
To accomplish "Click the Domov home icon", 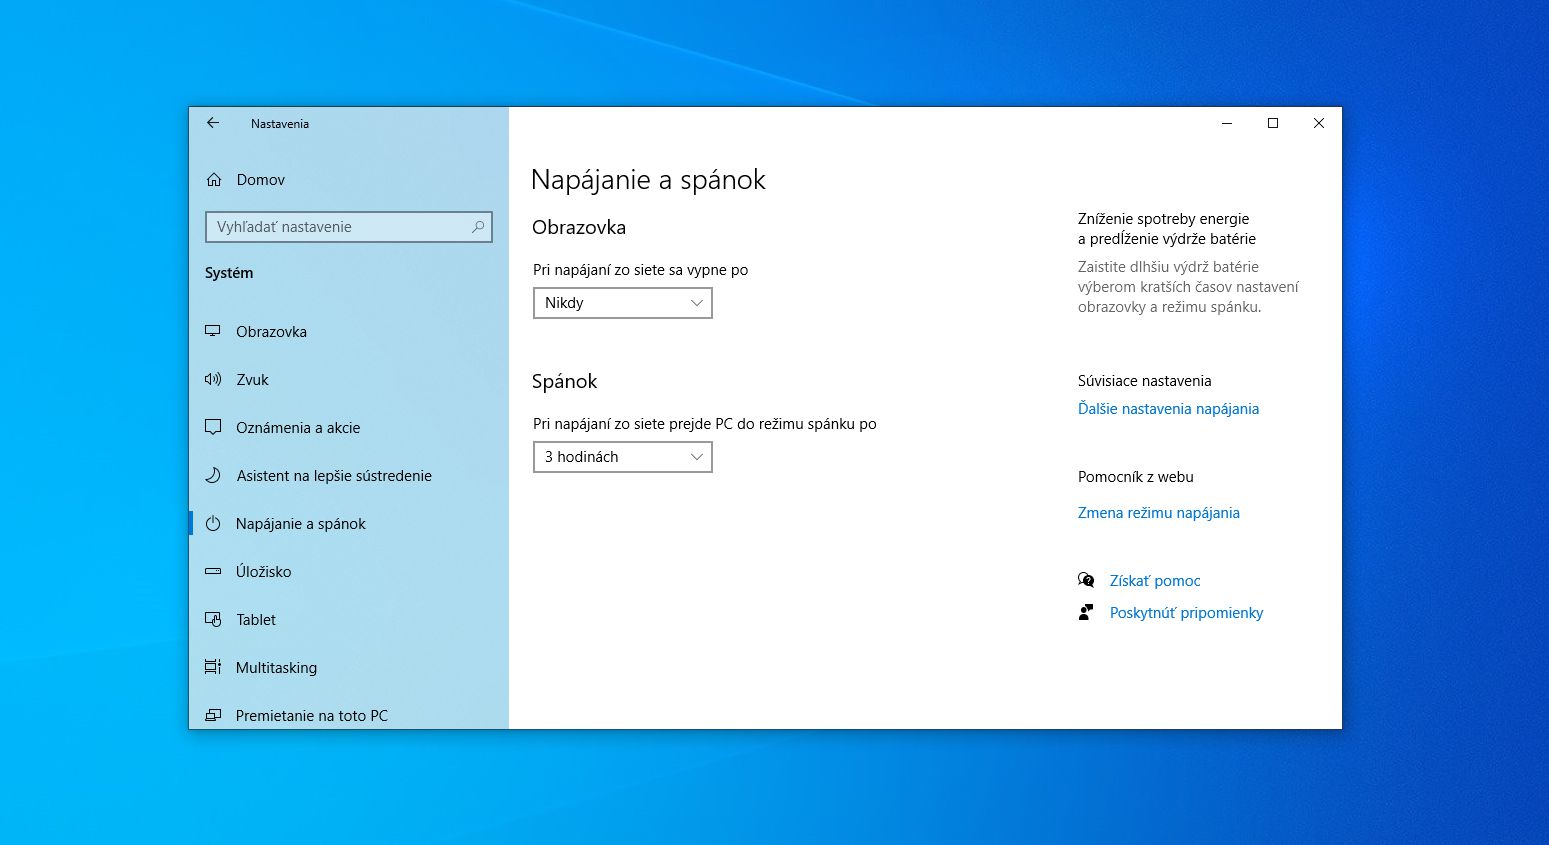I will tap(214, 180).
